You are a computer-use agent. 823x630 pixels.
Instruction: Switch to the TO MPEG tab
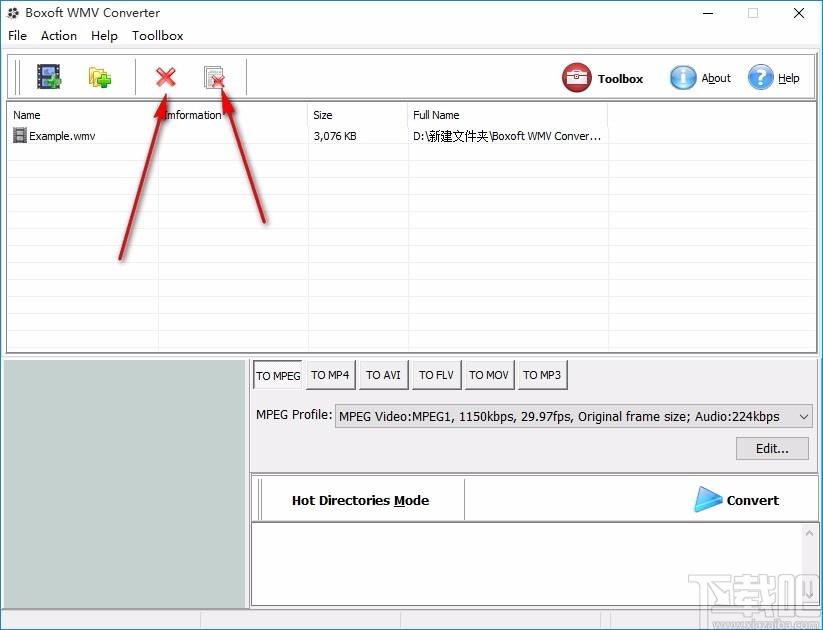coord(278,375)
